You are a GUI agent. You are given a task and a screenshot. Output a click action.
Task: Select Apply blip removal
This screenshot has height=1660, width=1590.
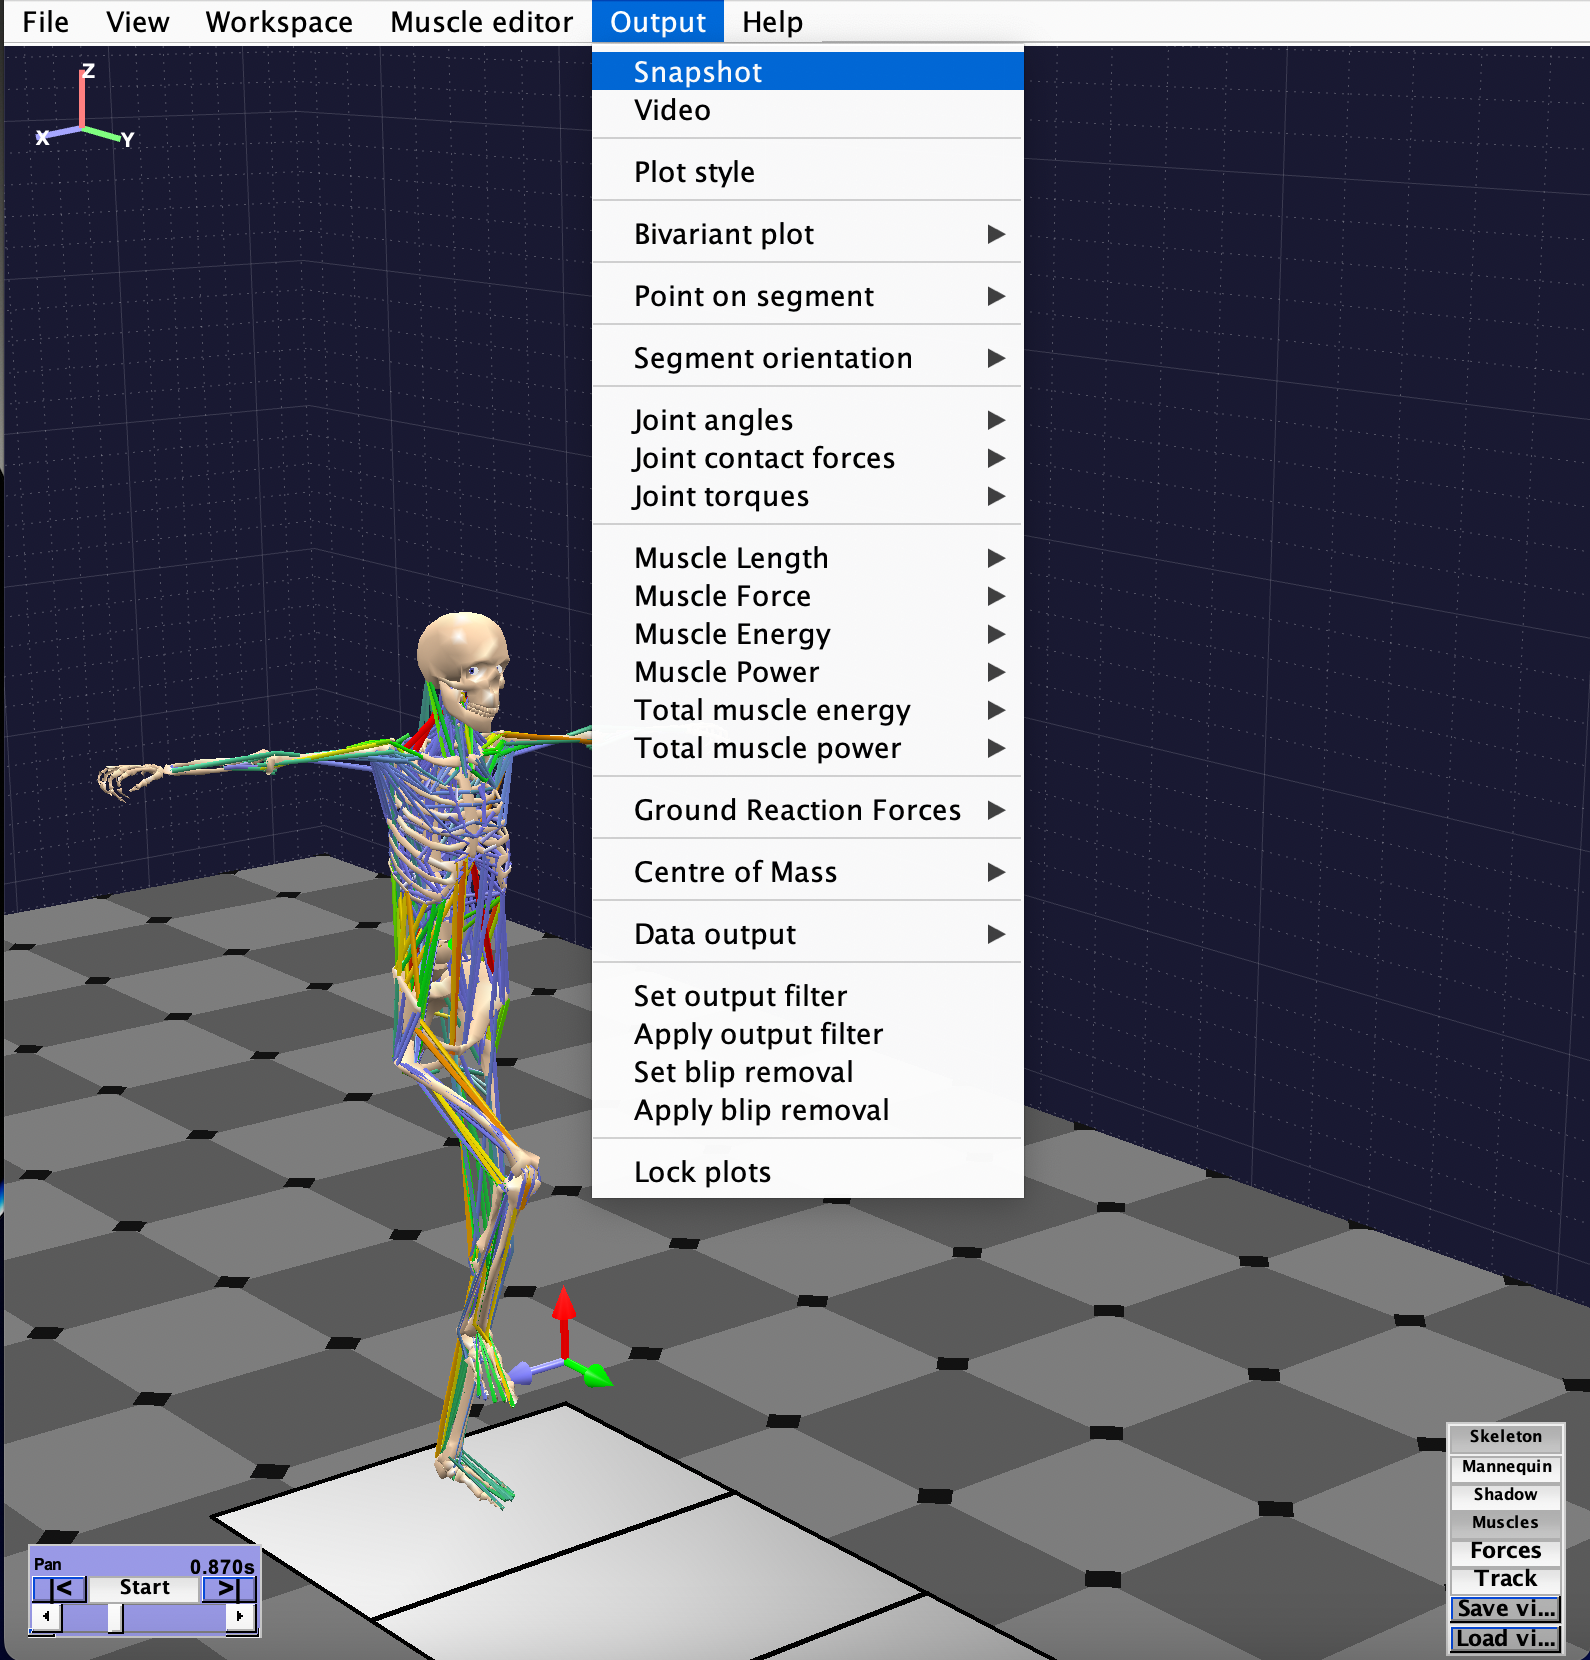pos(808,1110)
